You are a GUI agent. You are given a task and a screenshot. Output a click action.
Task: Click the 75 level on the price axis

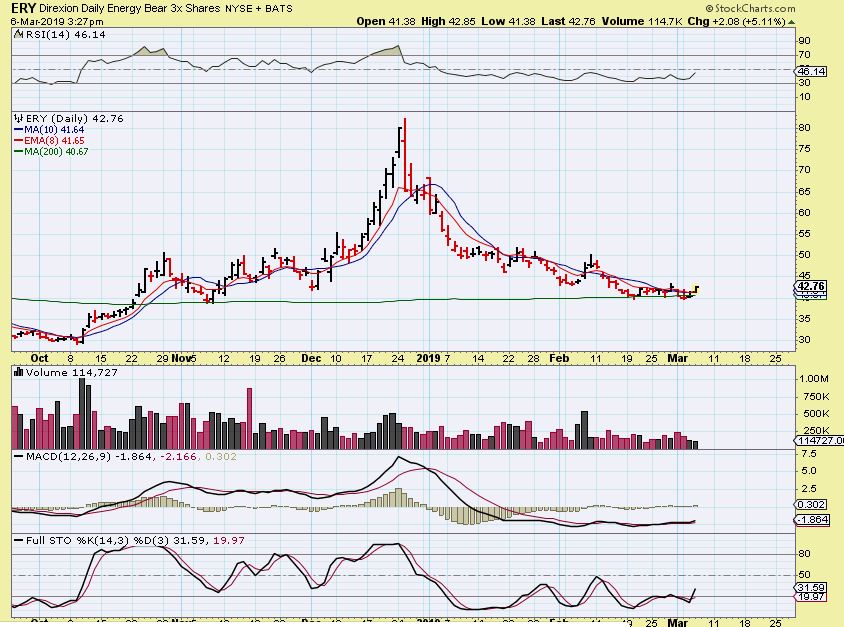point(805,149)
